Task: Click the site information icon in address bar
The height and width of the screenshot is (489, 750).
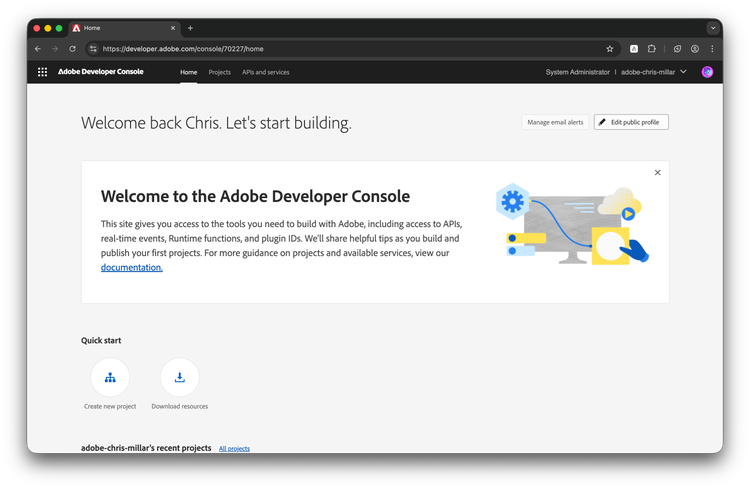Action: [93, 48]
